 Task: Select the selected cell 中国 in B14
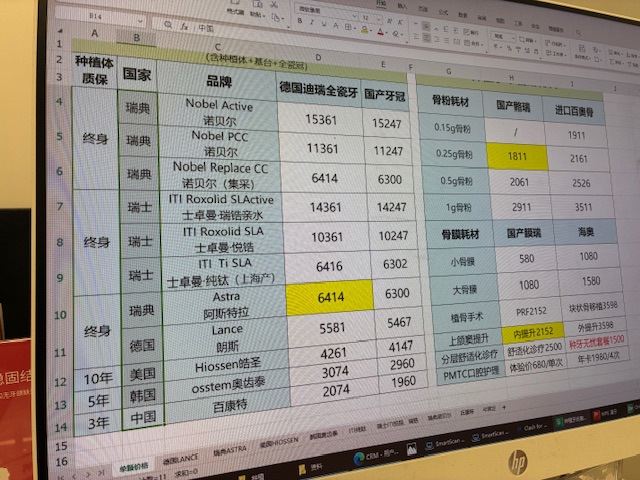pos(143,417)
